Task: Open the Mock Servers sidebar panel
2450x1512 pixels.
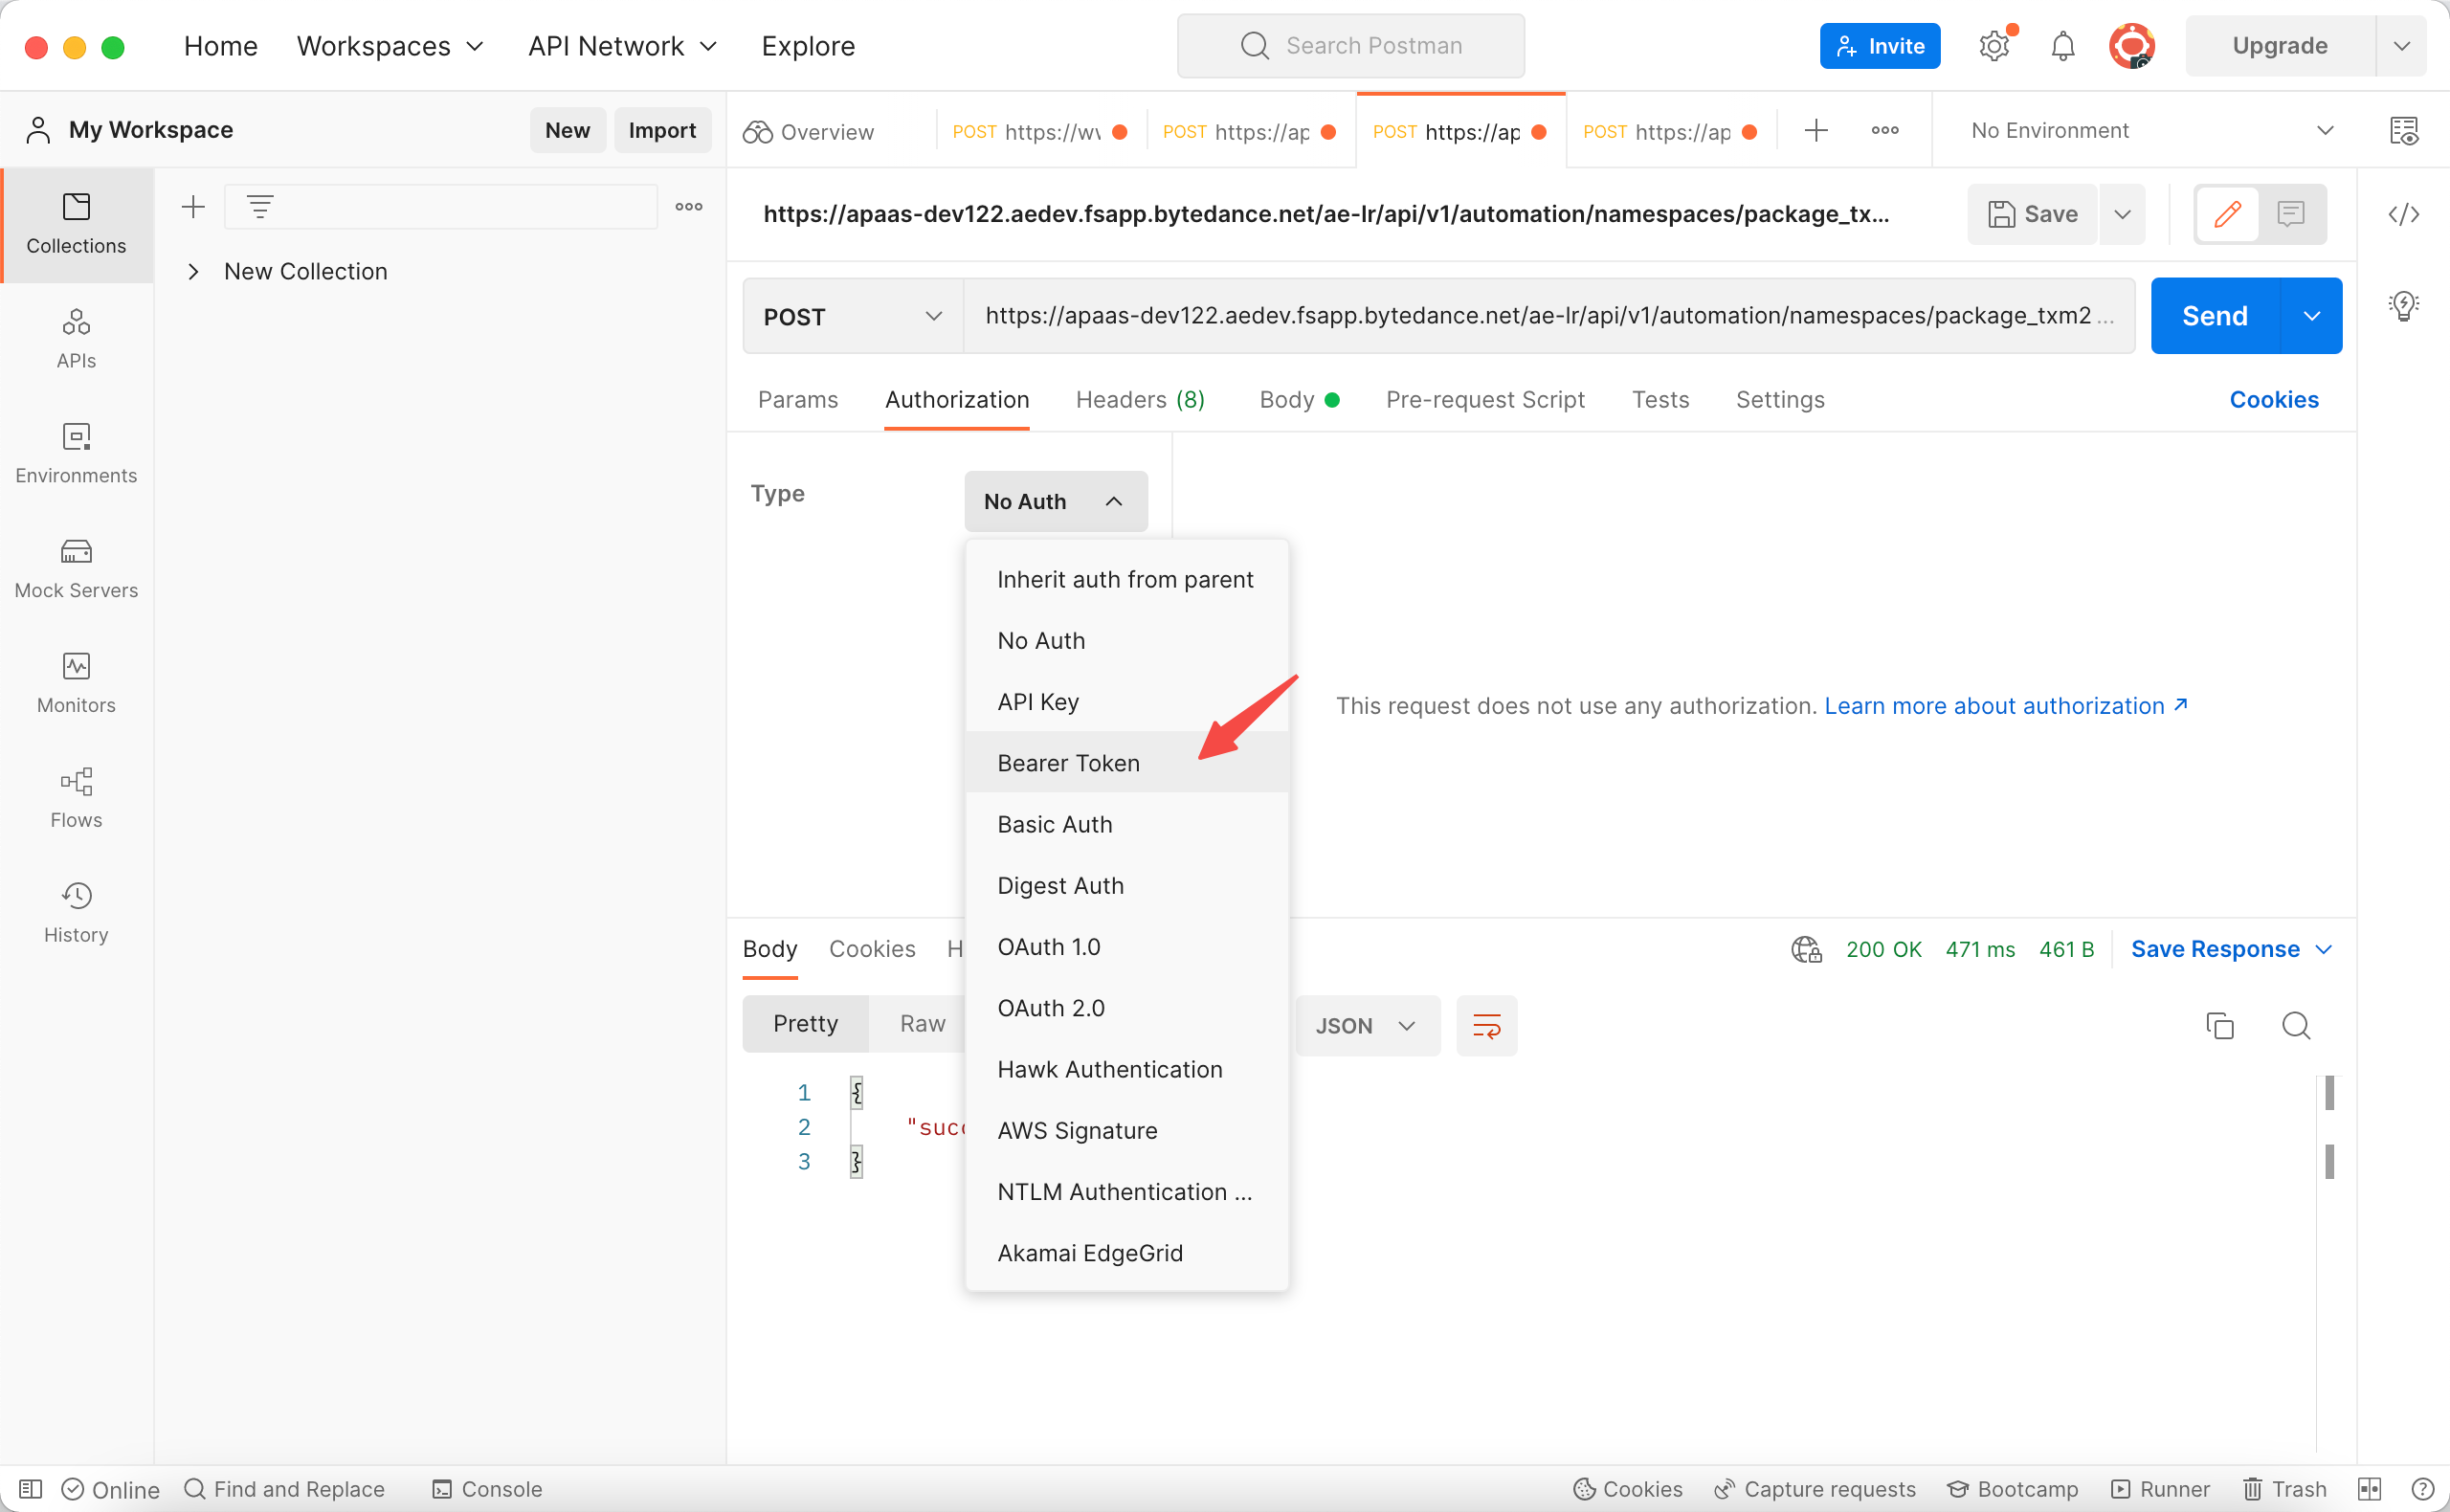Action: 76,567
